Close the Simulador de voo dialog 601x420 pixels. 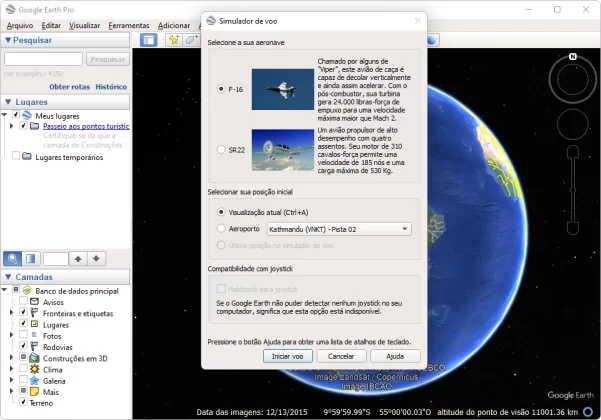(x=418, y=21)
